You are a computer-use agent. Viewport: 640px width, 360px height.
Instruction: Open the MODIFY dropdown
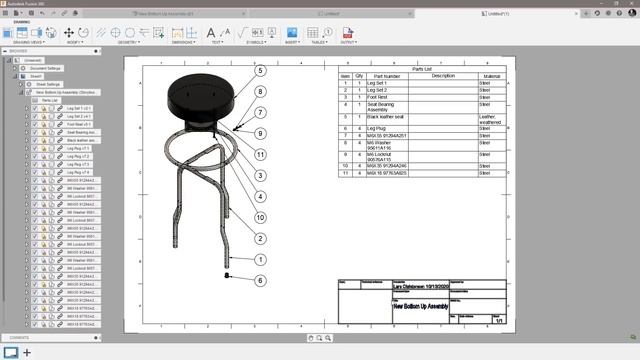coord(75,42)
